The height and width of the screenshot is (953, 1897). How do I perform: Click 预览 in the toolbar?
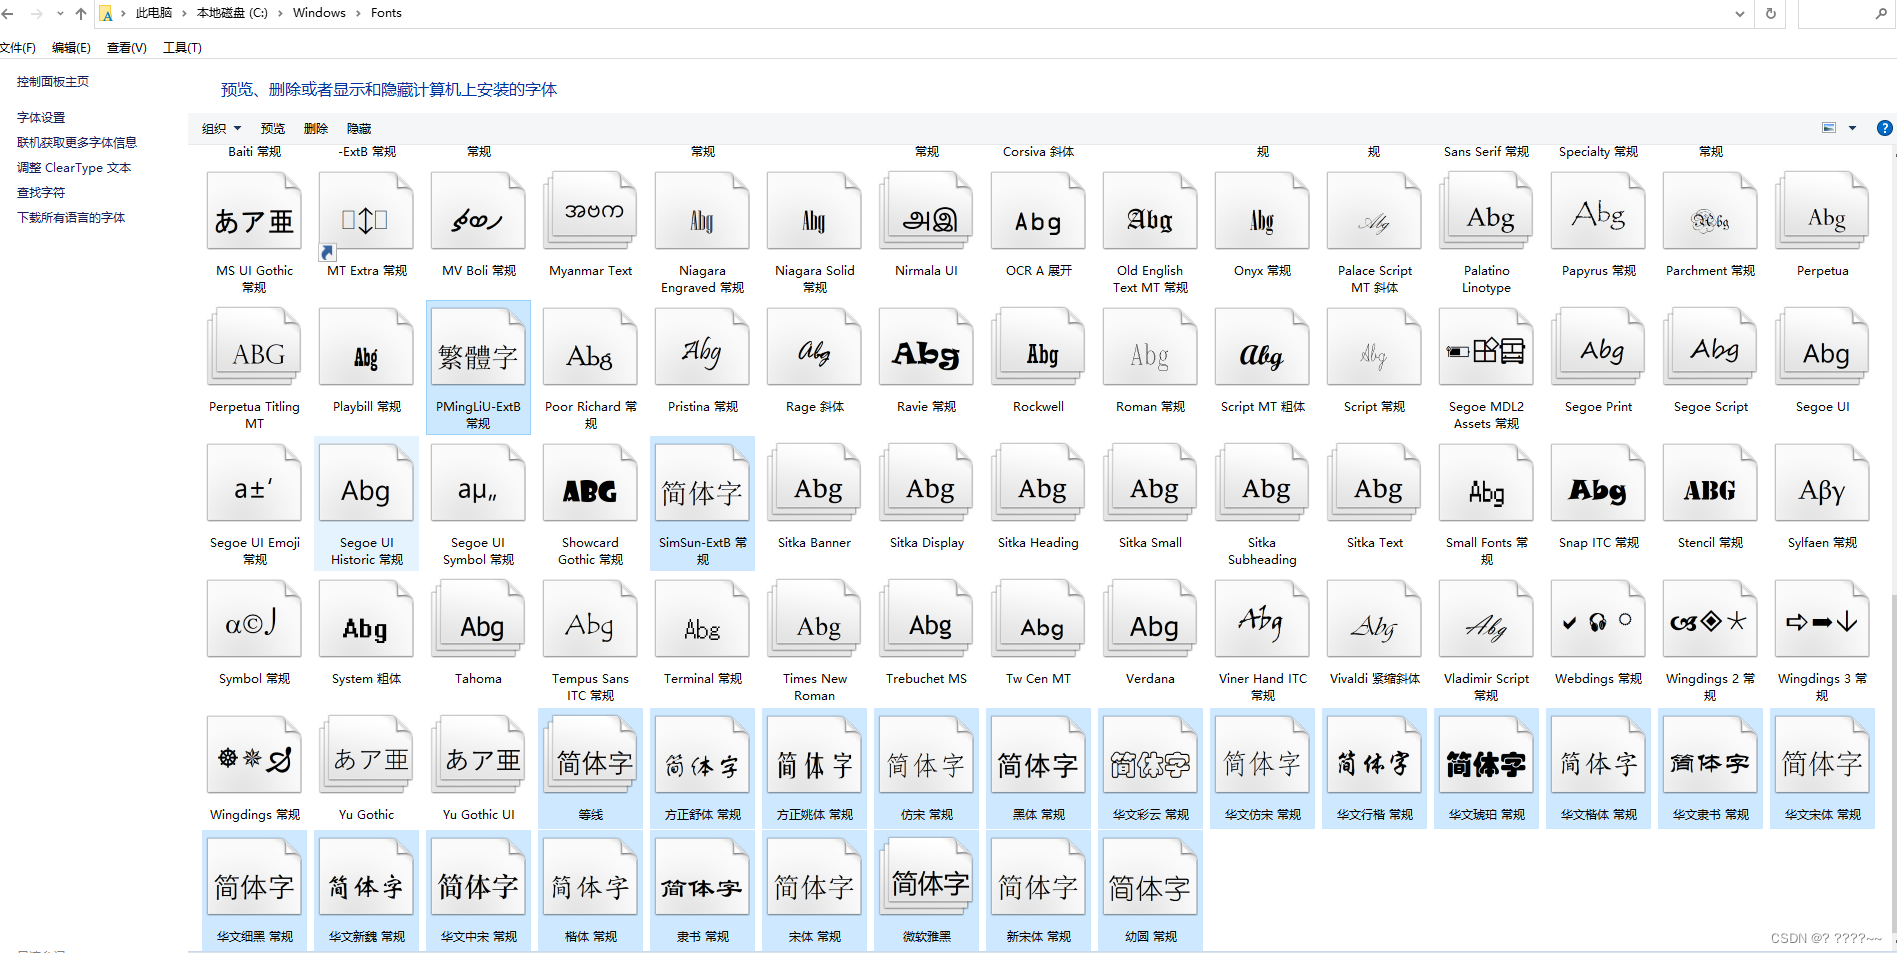point(272,128)
